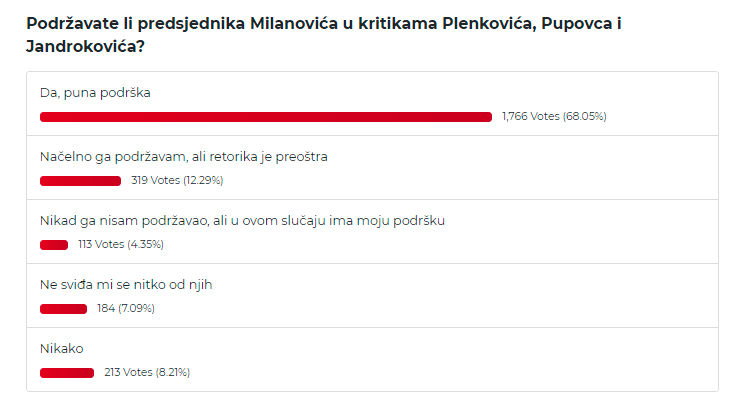Click the '319 Votes (12.29%)' label
Screen dimensions: 740x402
(x=177, y=180)
